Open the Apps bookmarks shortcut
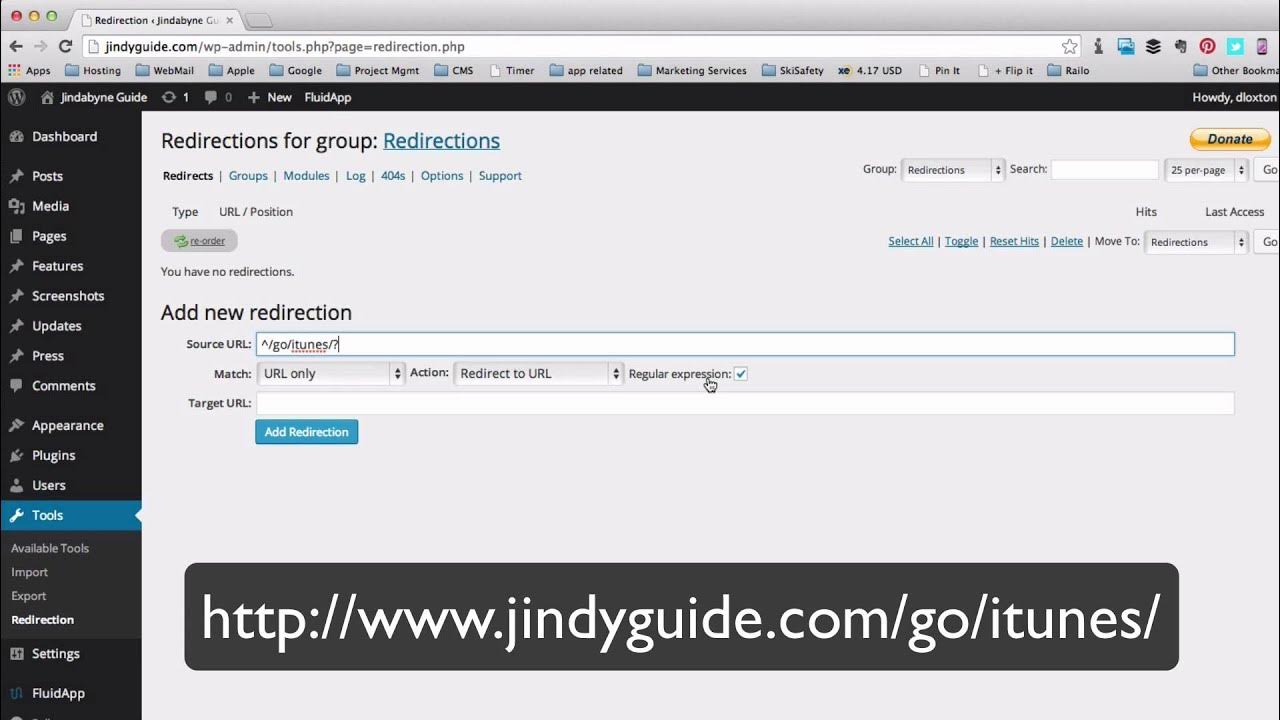The width and height of the screenshot is (1280, 720). (x=29, y=71)
